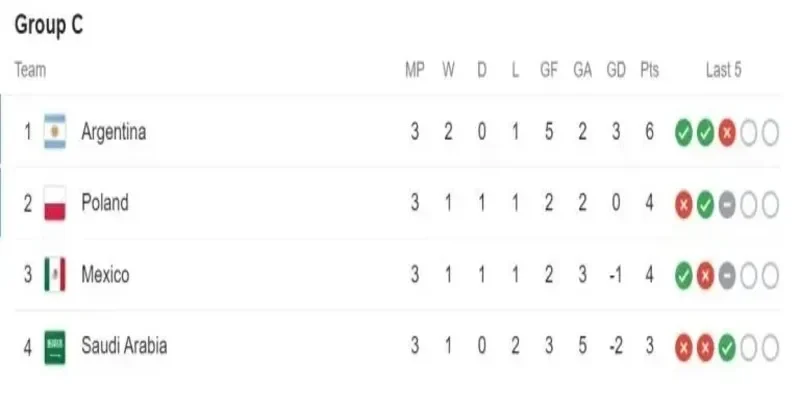Click Poland's gray draw indicator

pyautogui.click(x=727, y=203)
